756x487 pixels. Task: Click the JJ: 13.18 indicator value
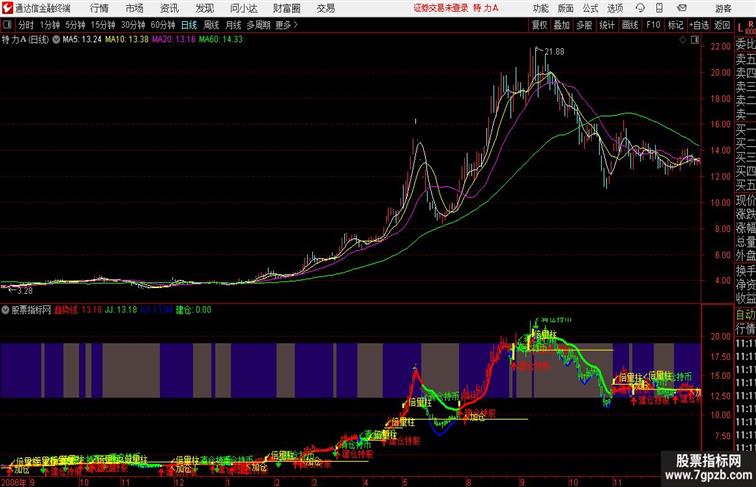tap(121, 310)
